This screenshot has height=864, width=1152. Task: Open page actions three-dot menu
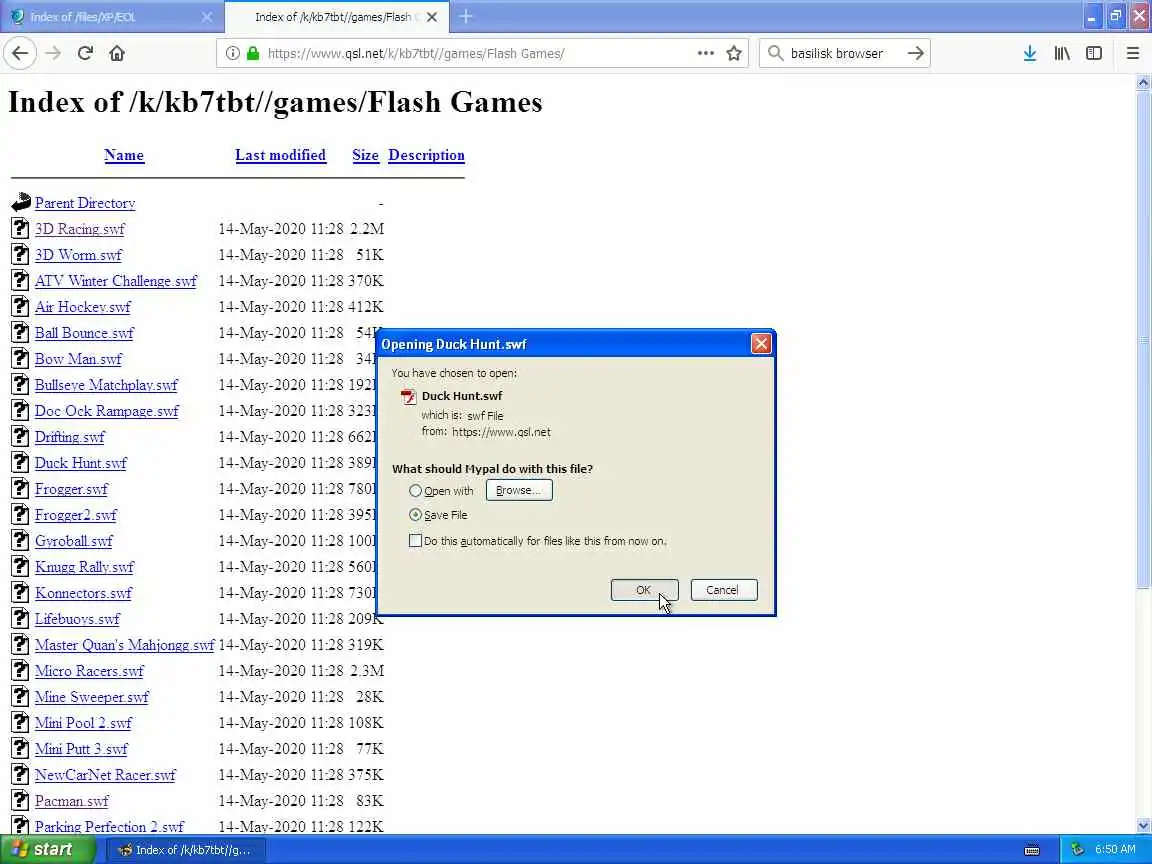705,53
